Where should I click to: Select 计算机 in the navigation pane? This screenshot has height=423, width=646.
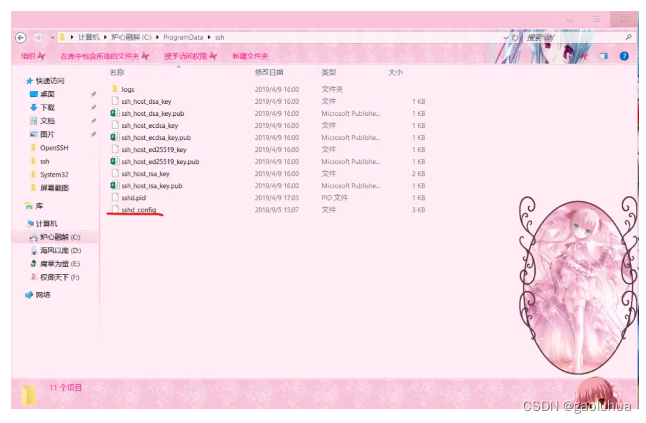(x=47, y=224)
